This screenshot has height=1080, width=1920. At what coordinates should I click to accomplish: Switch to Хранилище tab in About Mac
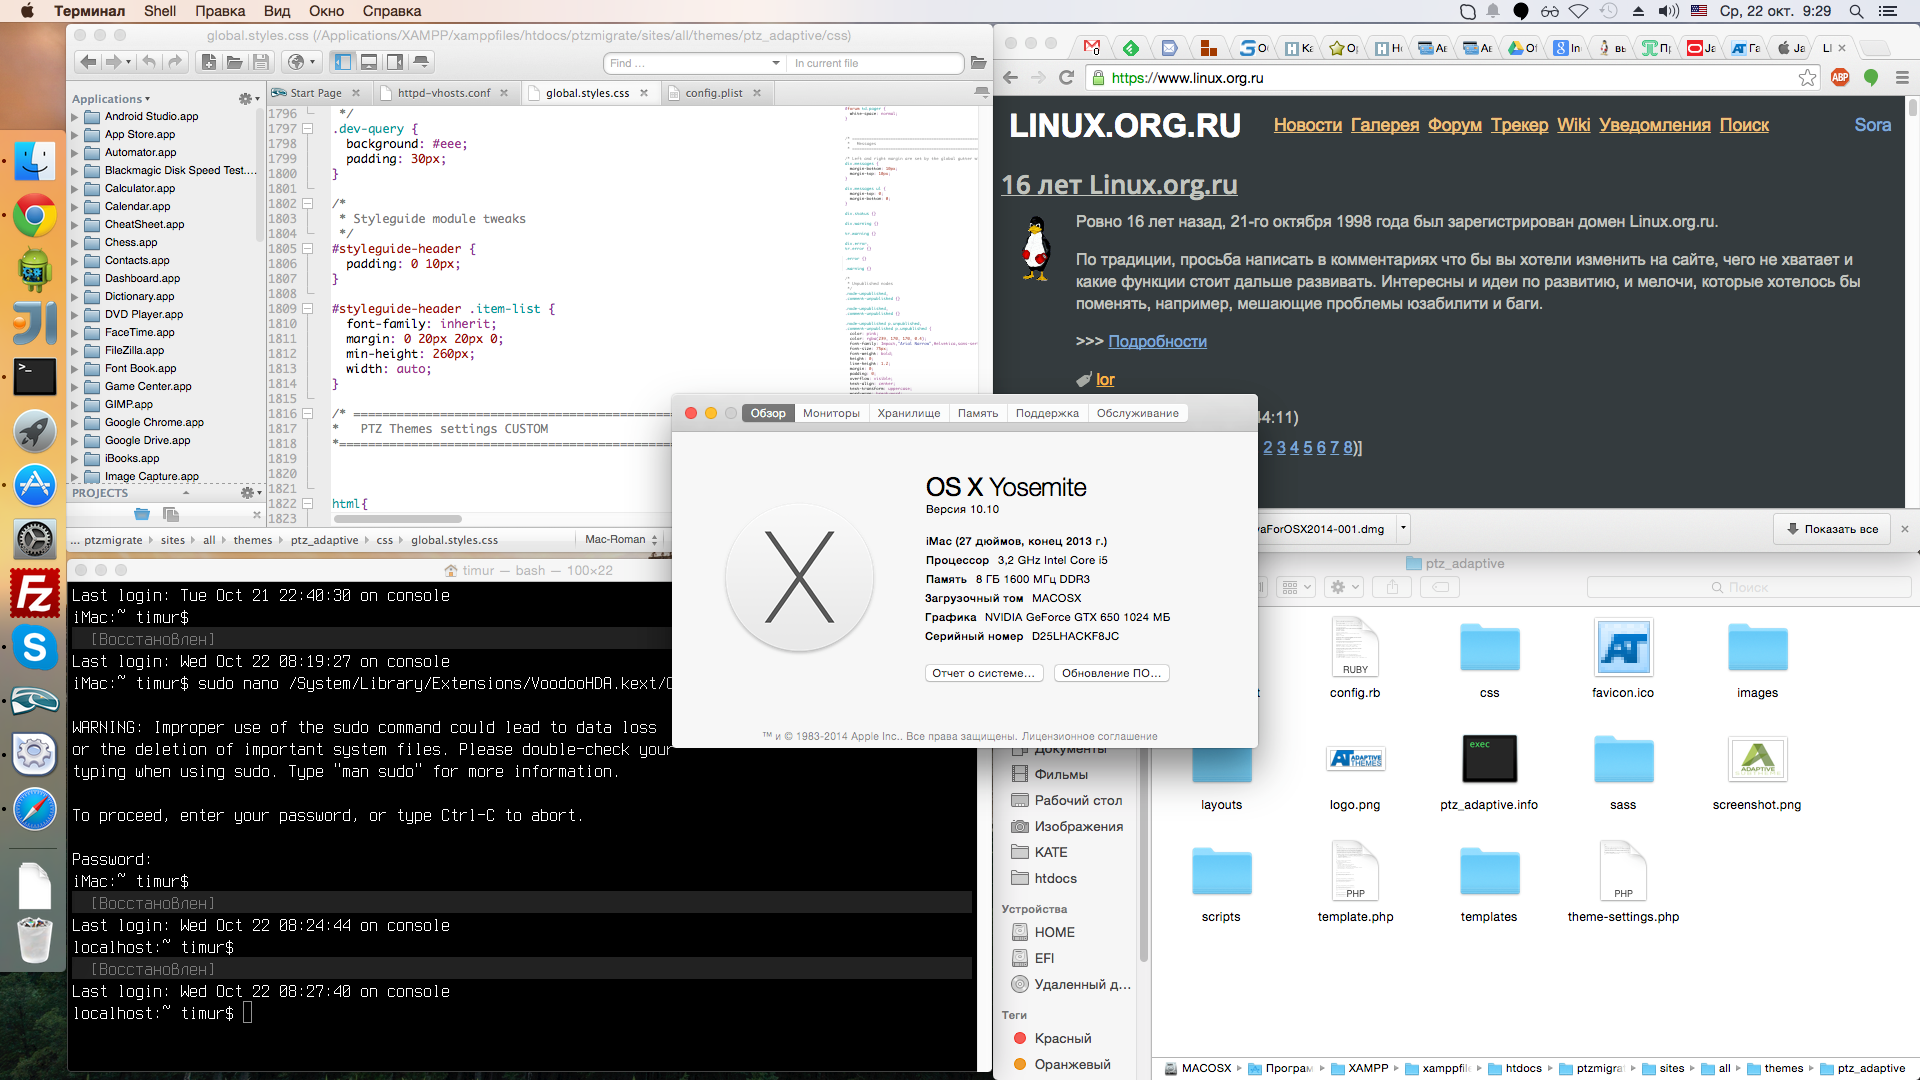[x=908, y=413]
